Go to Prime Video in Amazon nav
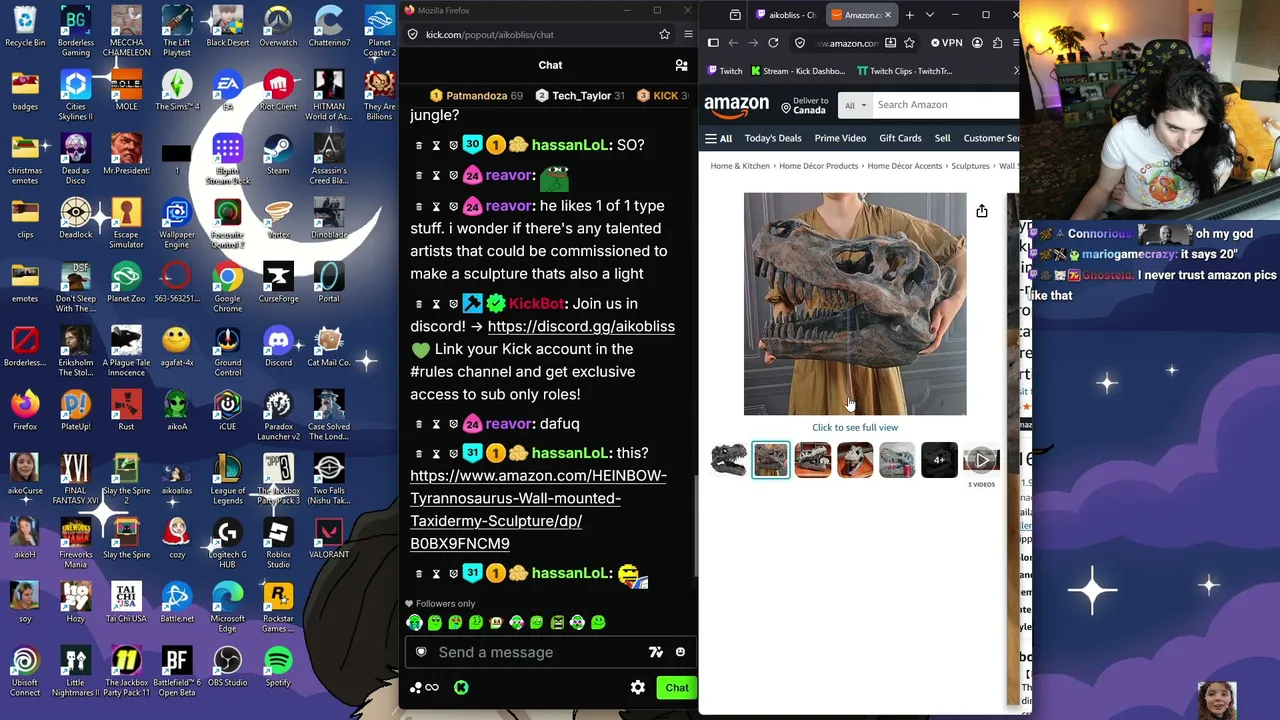This screenshot has width=1280, height=720. click(840, 138)
